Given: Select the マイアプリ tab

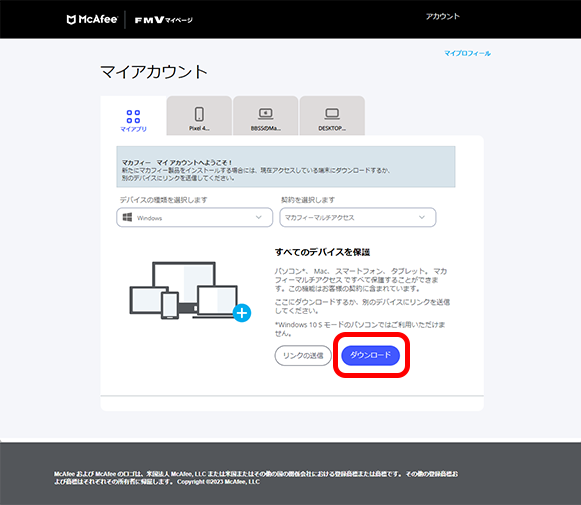Looking at the screenshot, I should (133, 116).
